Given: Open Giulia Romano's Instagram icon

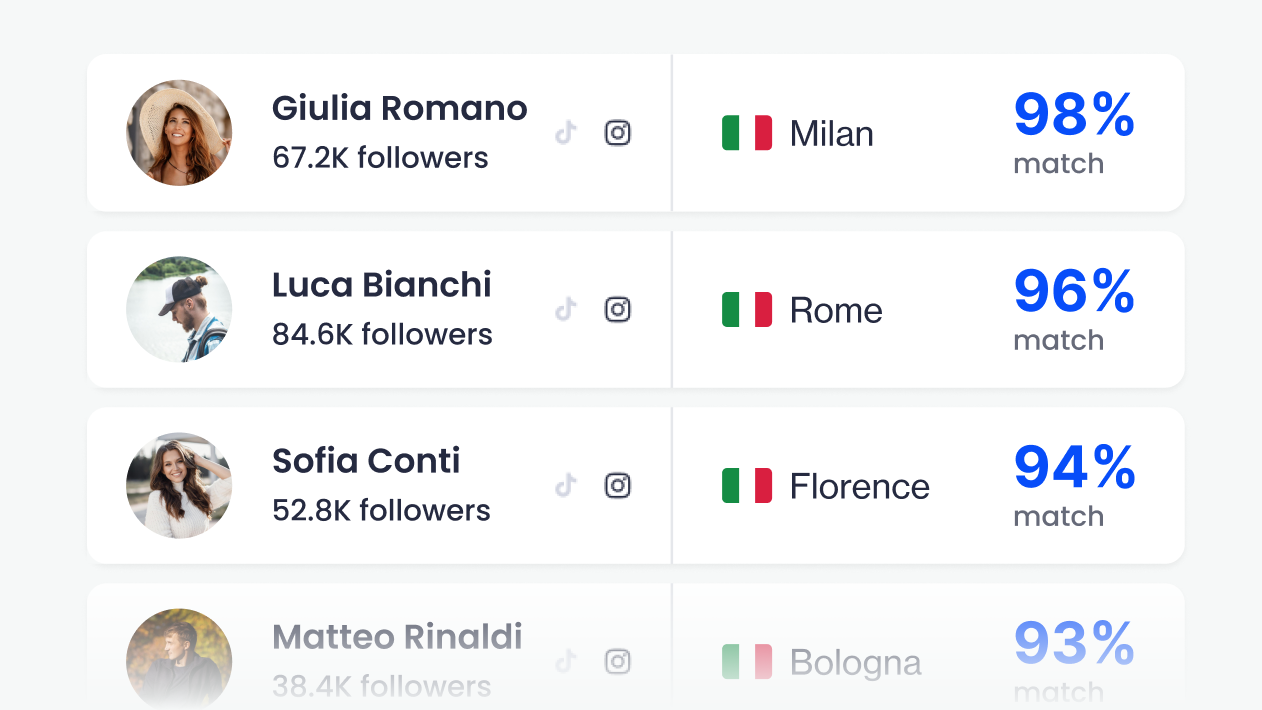Looking at the screenshot, I should [618, 133].
